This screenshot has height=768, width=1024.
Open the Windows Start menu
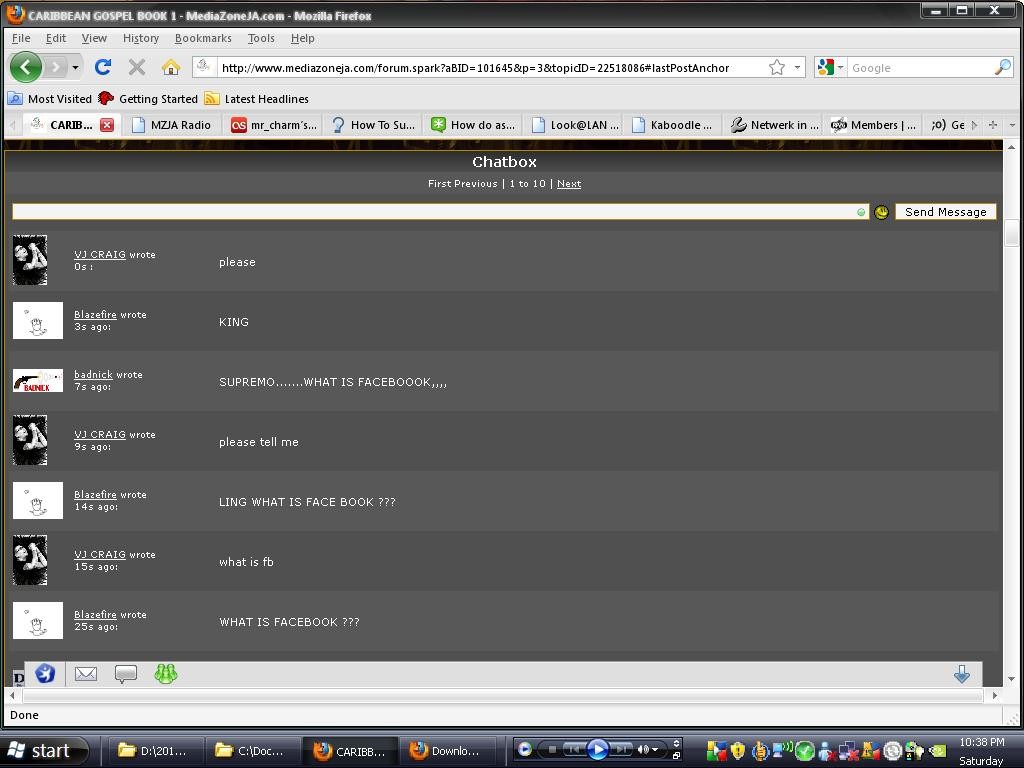(44, 751)
